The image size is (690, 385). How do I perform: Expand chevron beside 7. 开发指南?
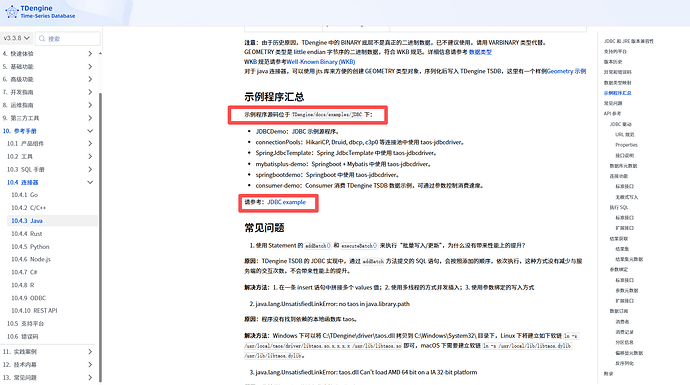click(x=90, y=92)
